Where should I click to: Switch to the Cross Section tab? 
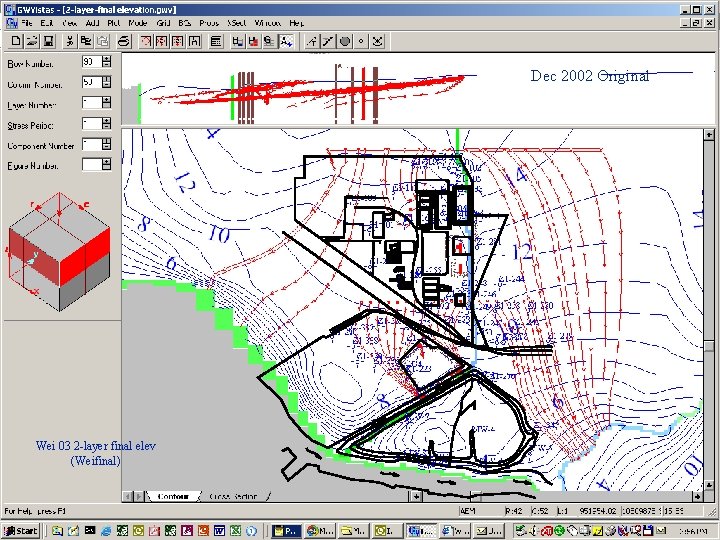[233, 496]
